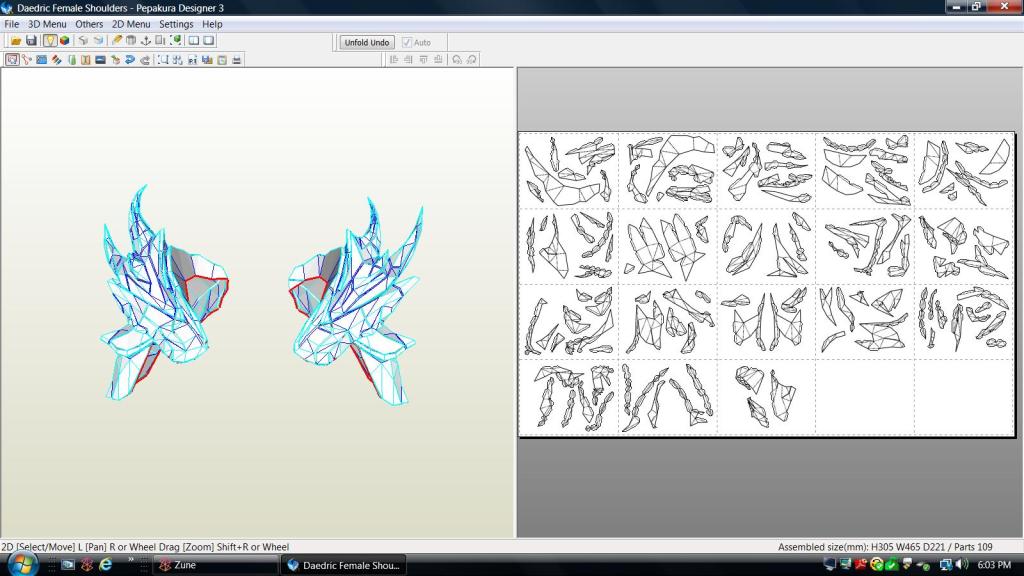Click the orange flap icon in second toolbar
The image size is (1024, 576).
[86, 59]
